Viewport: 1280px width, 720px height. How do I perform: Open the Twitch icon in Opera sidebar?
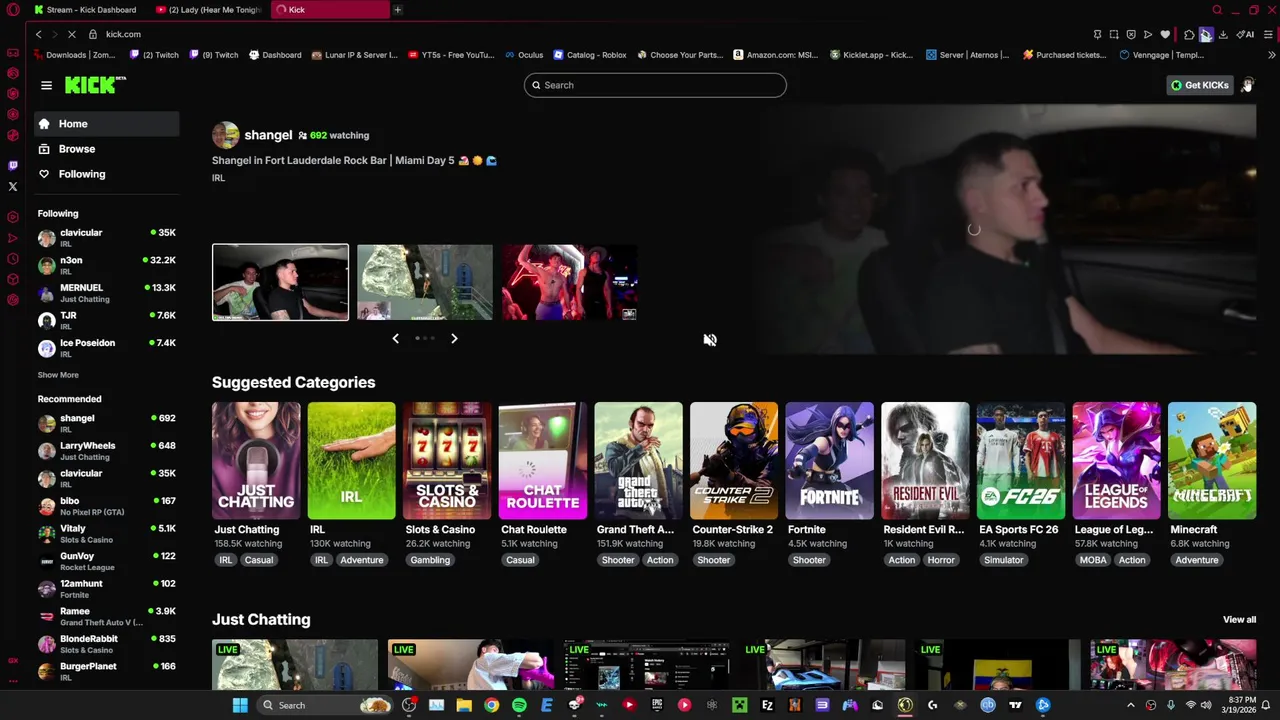click(x=13, y=165)
